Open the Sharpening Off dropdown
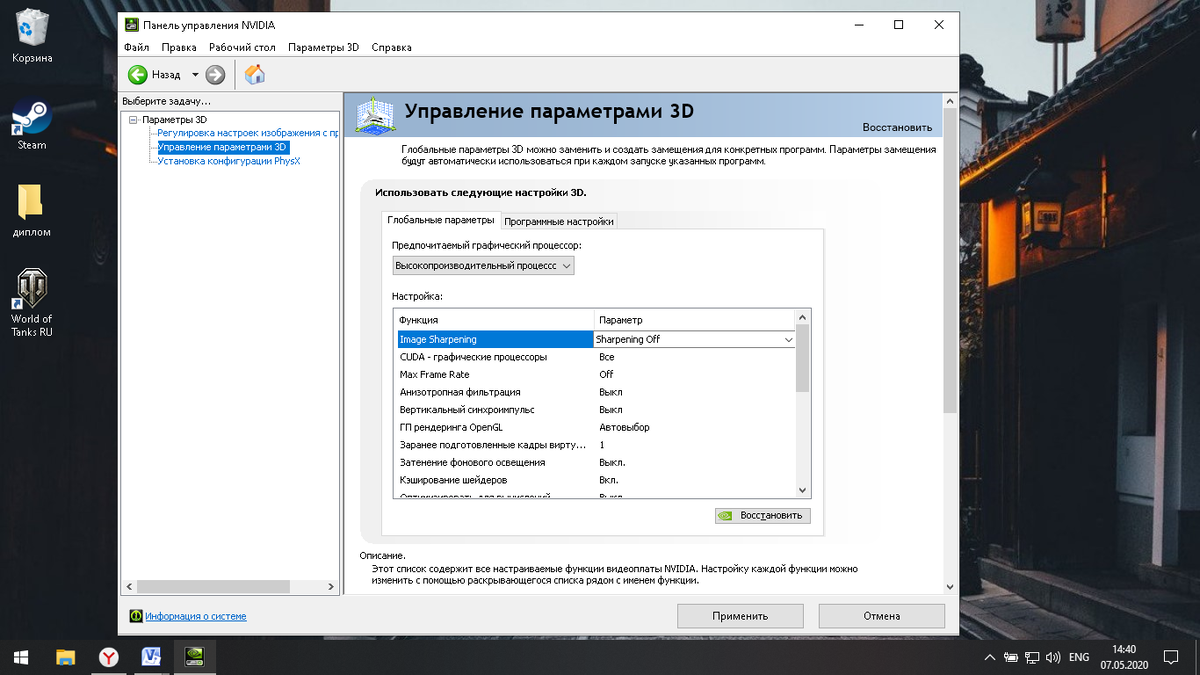This screenshot has height=675, width=1200. [788, 339]
